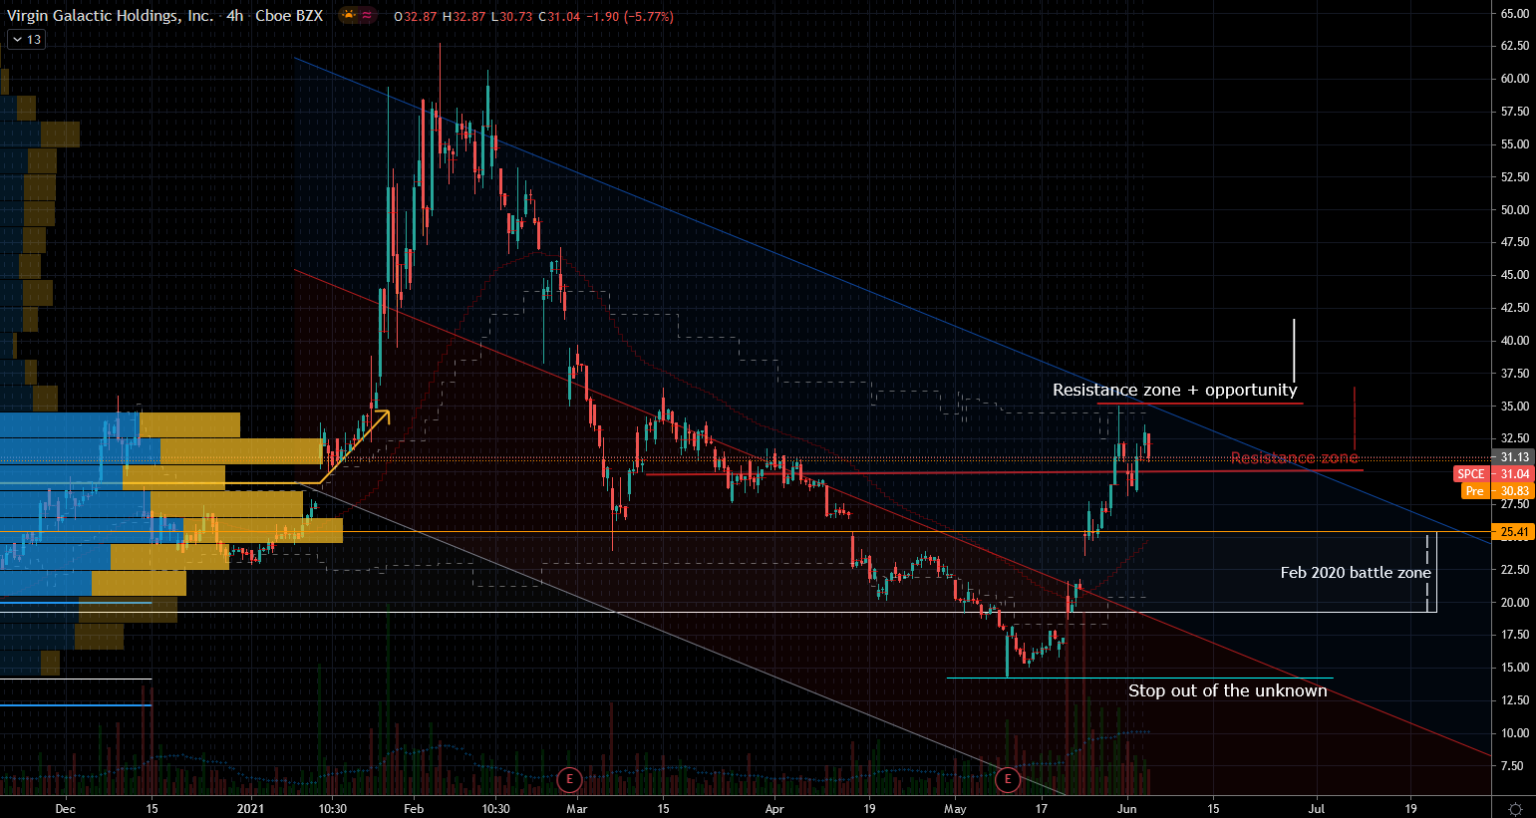Click the gray 31.13 price label
Image resolution: width=1536 pixels, height=818 pixels.
click(x=1514, y=457)
